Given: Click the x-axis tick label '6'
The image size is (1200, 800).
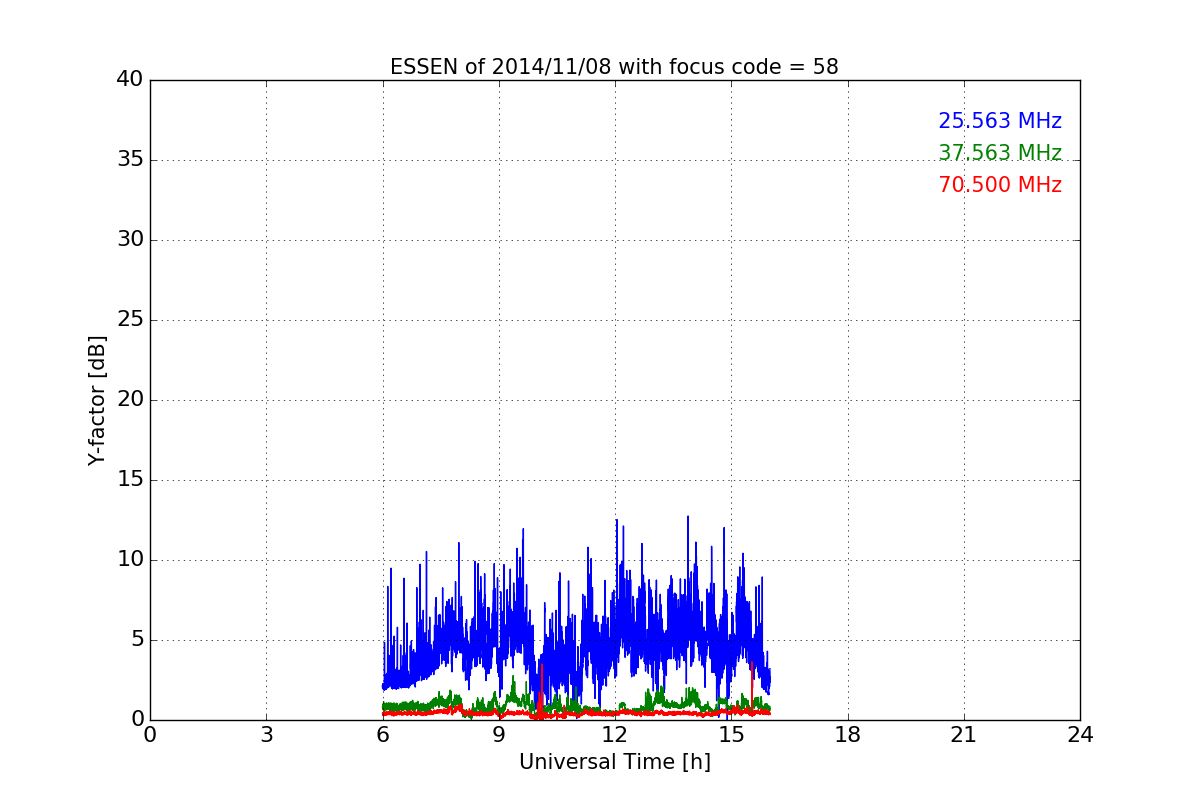Looking at the screenshot, I should point(383,735).
